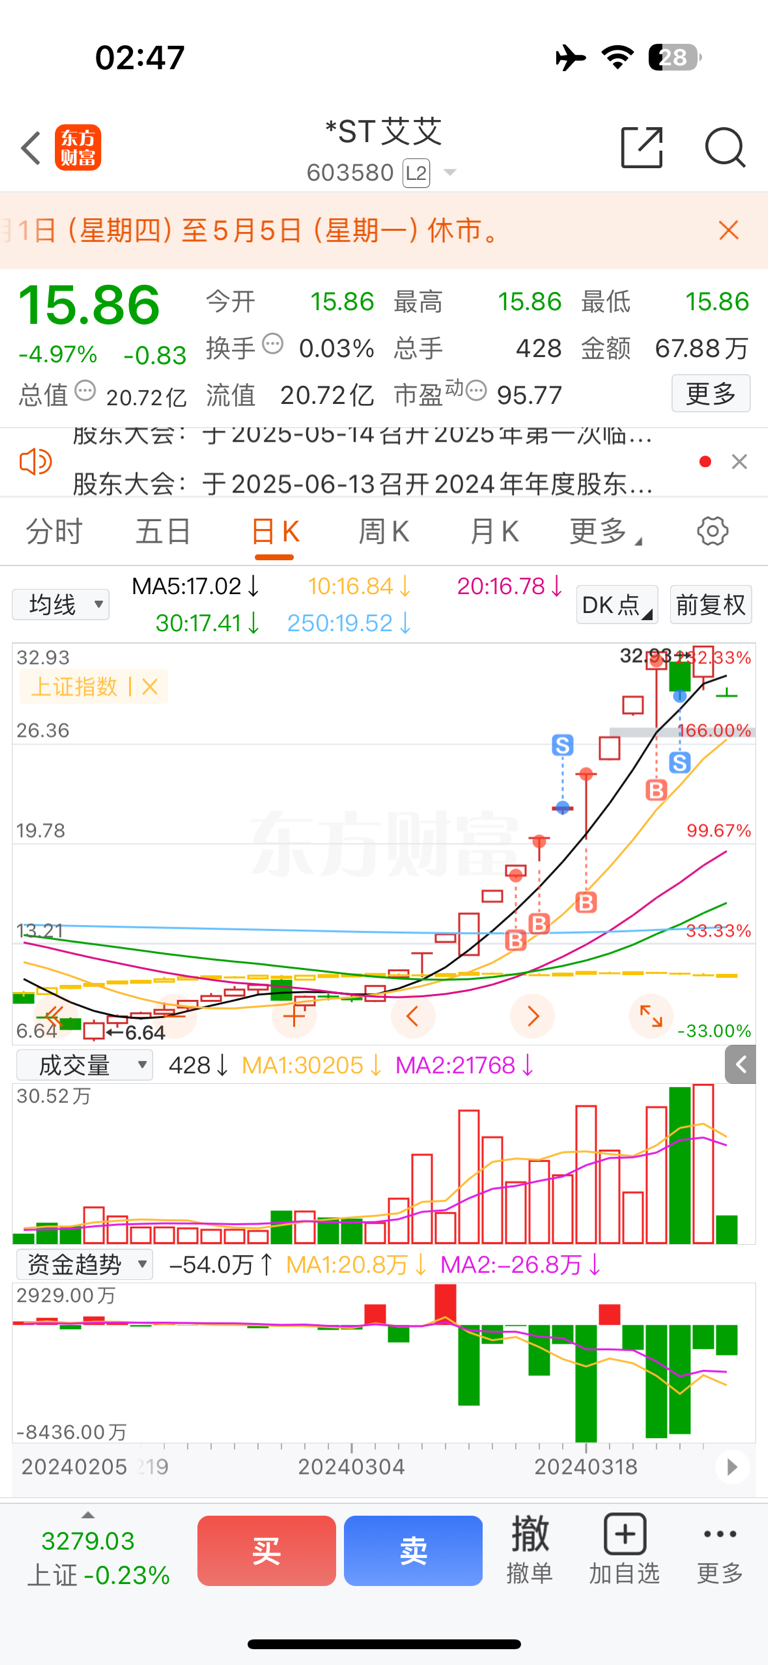Tap the 前复权 adjustment button
The width and height of the screenshot is (769, 1665).
point(711,604)
